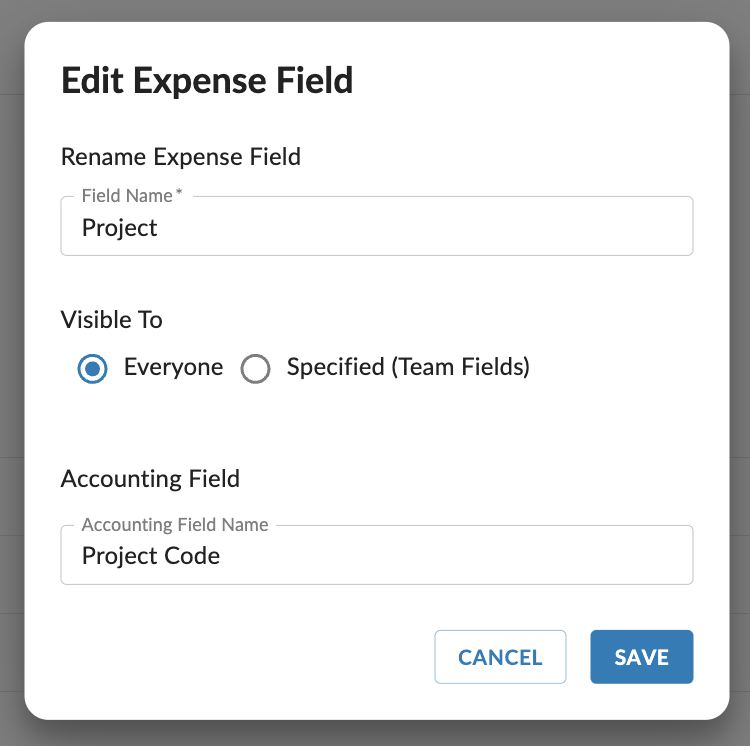Image resolution: width=750 pixels, height=746 pixels.
Task: Click the Rename Expense Field heading
Action: 181,157
